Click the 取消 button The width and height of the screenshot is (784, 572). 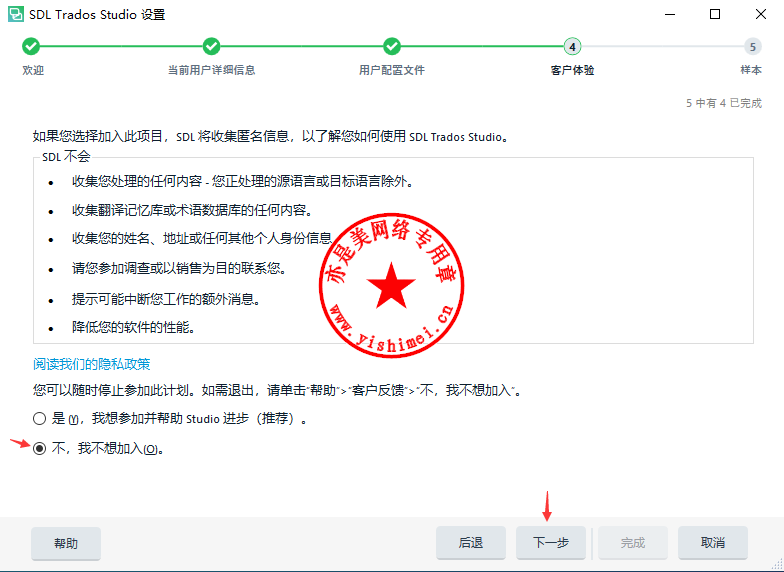712,543
